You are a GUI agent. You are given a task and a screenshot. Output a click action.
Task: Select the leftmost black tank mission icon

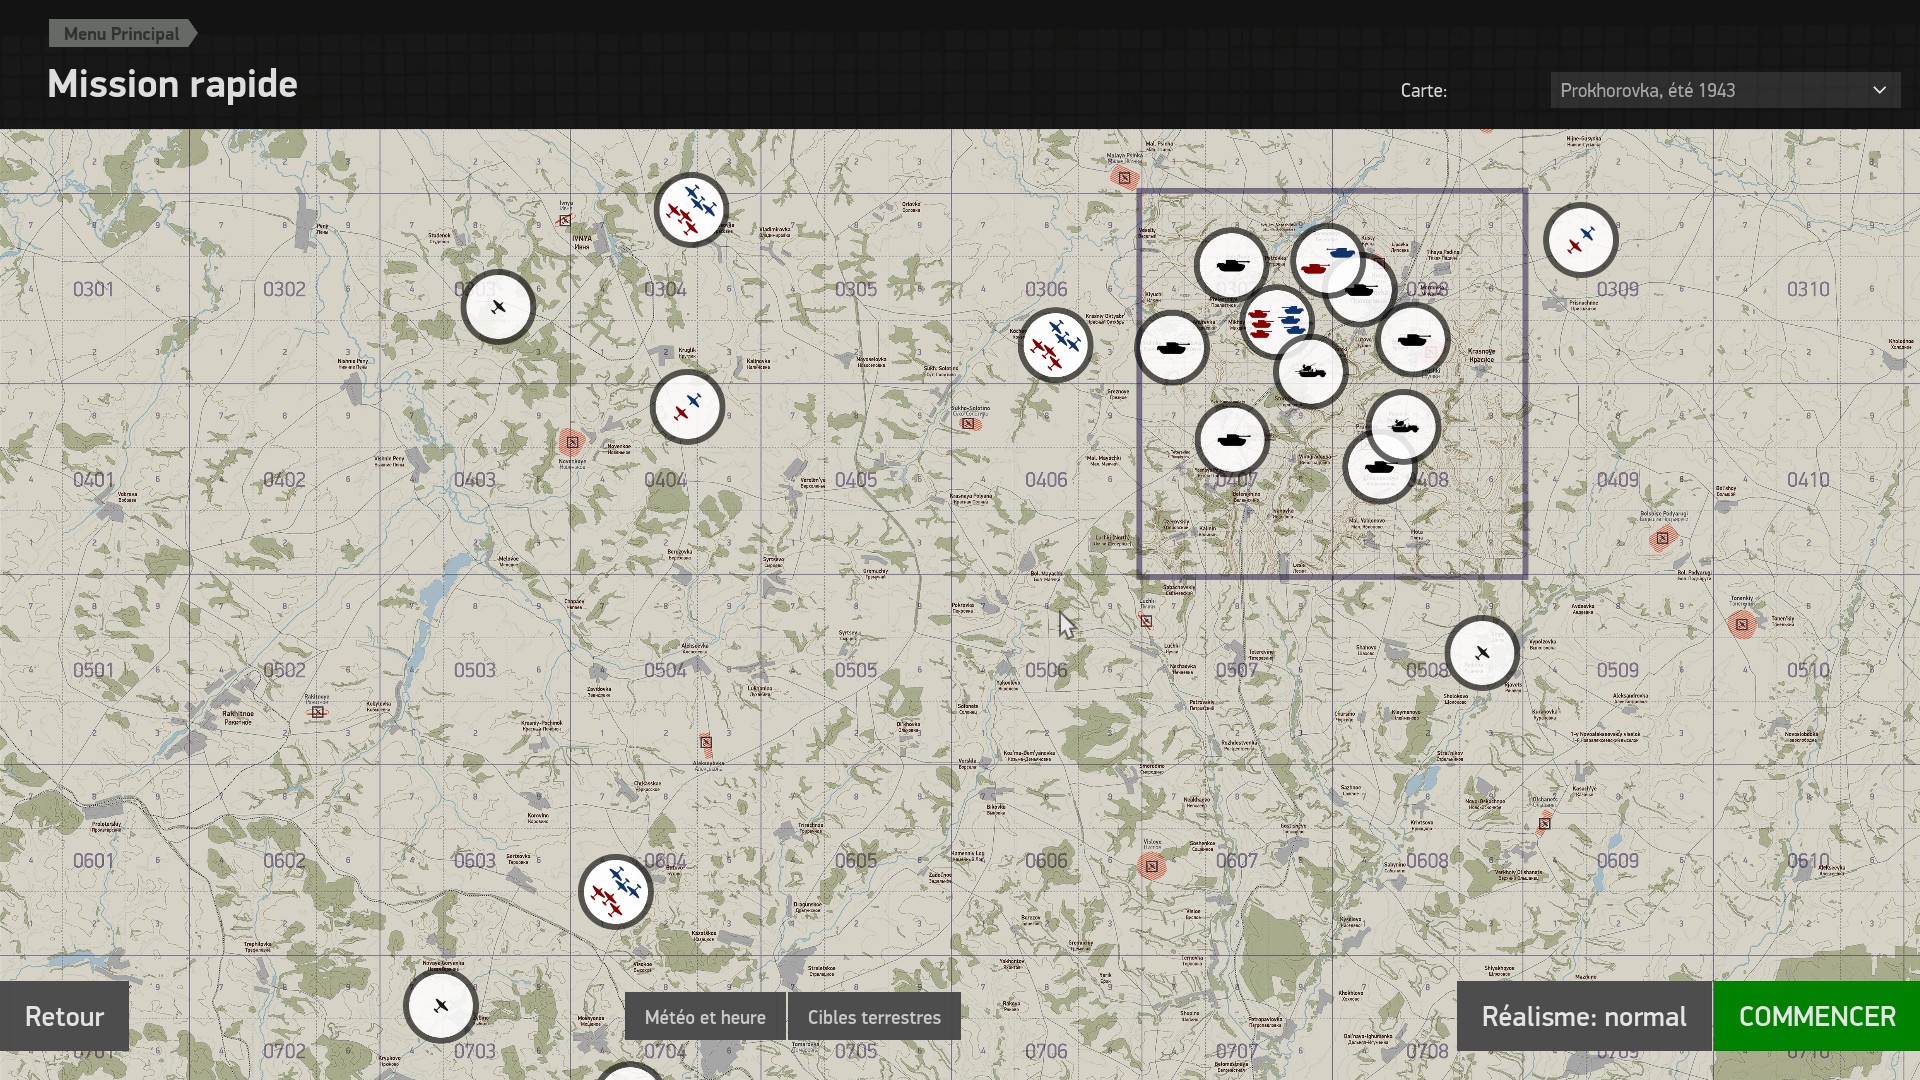[x=1172, y=347]
